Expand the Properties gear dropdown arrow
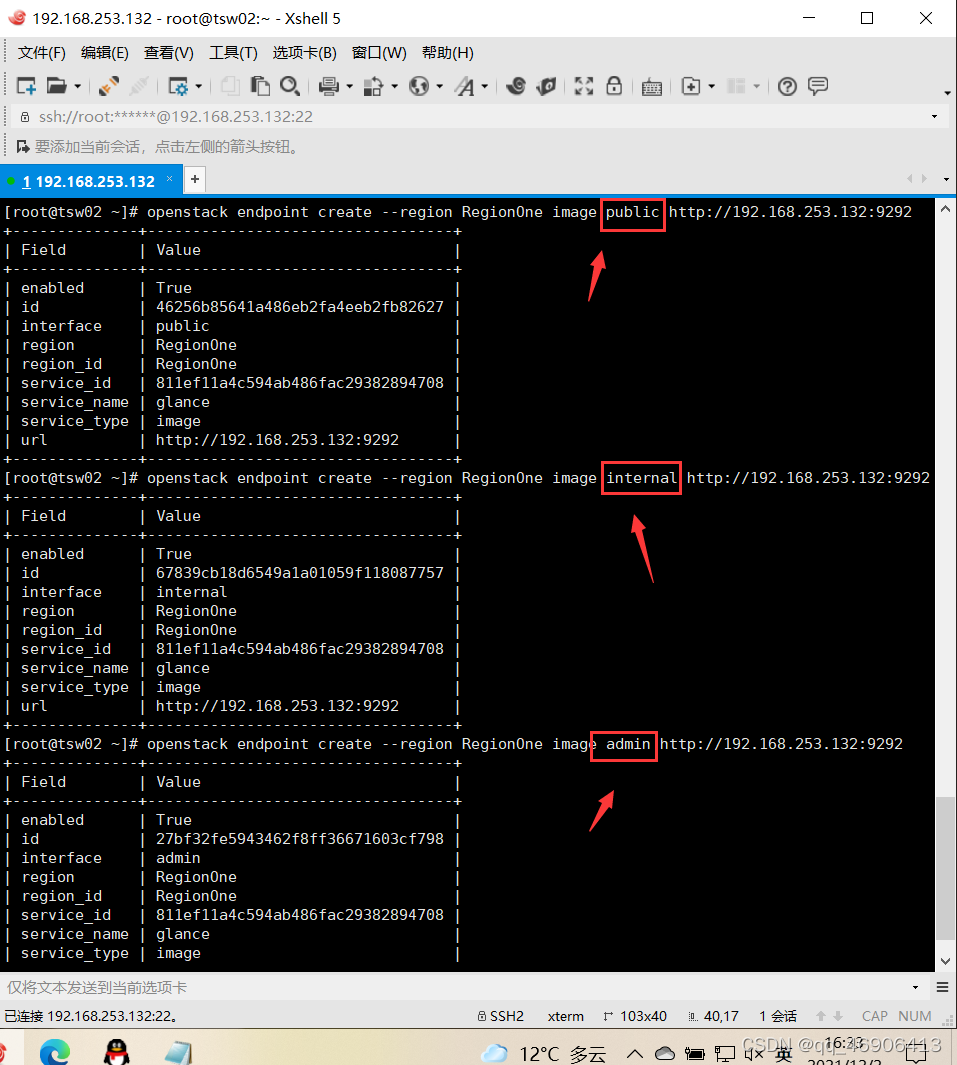The image size is (957, 1065). [x=198, y=86]
